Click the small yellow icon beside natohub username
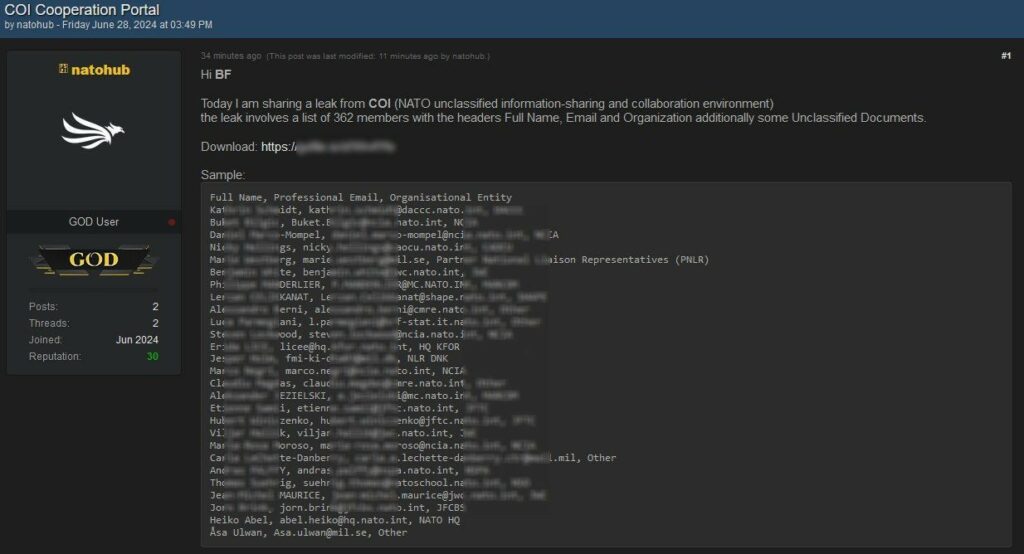Viewport: 1024px width, 554px height. pos(63,70)
